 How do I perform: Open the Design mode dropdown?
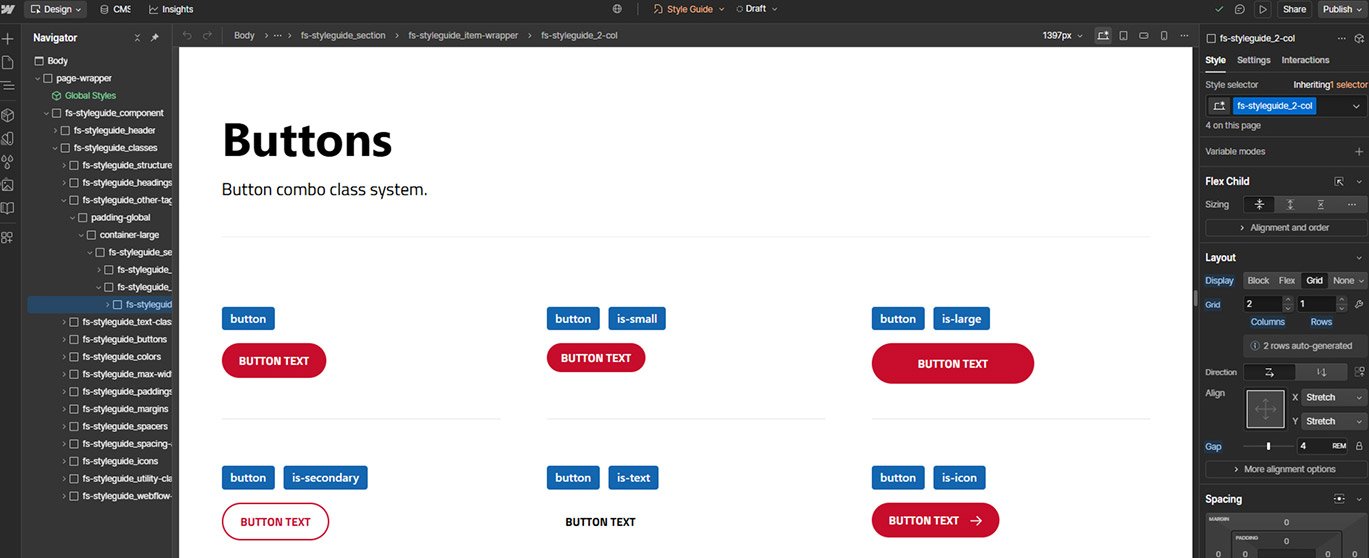(x=55, y=9)
